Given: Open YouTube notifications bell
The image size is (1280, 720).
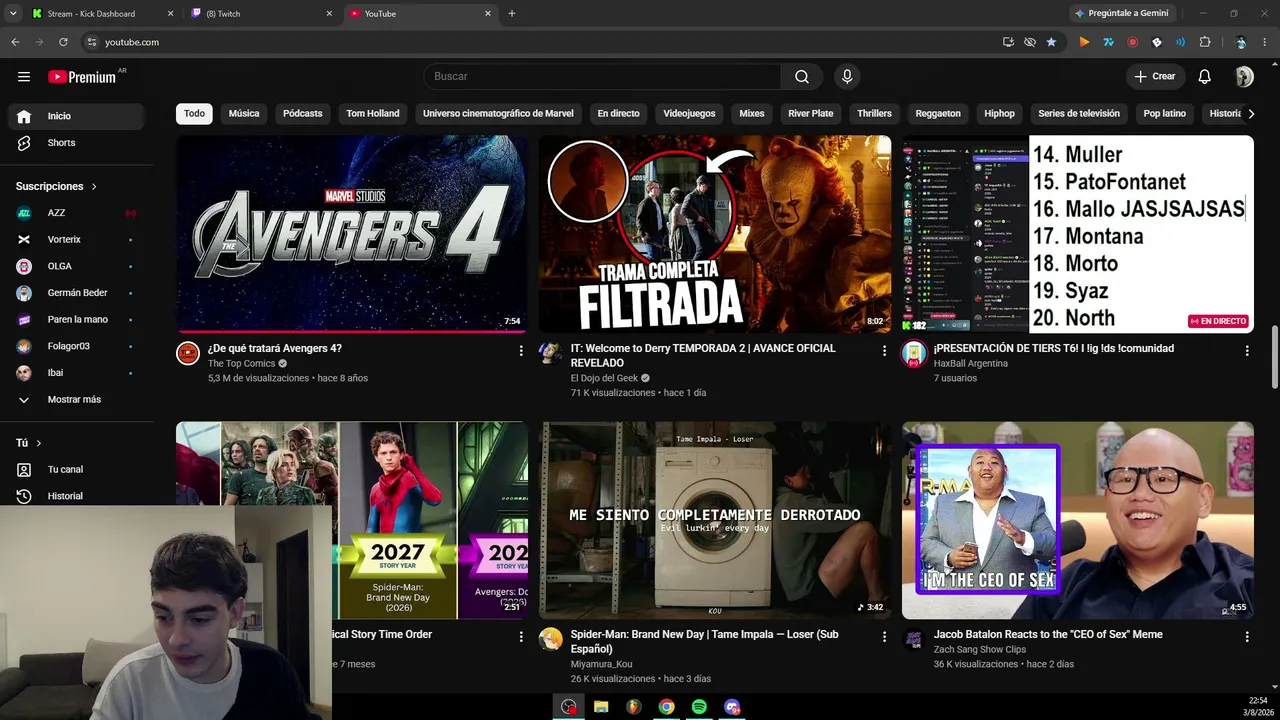Looking at the screenshot, I should point(1205,77).
